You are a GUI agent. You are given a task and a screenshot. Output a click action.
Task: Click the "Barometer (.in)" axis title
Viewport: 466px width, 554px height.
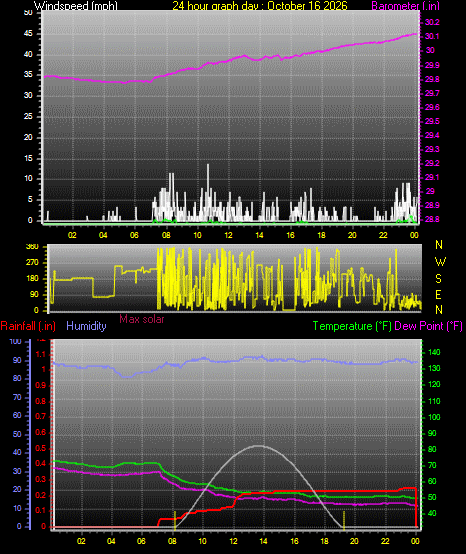click(x=405, y=6)
